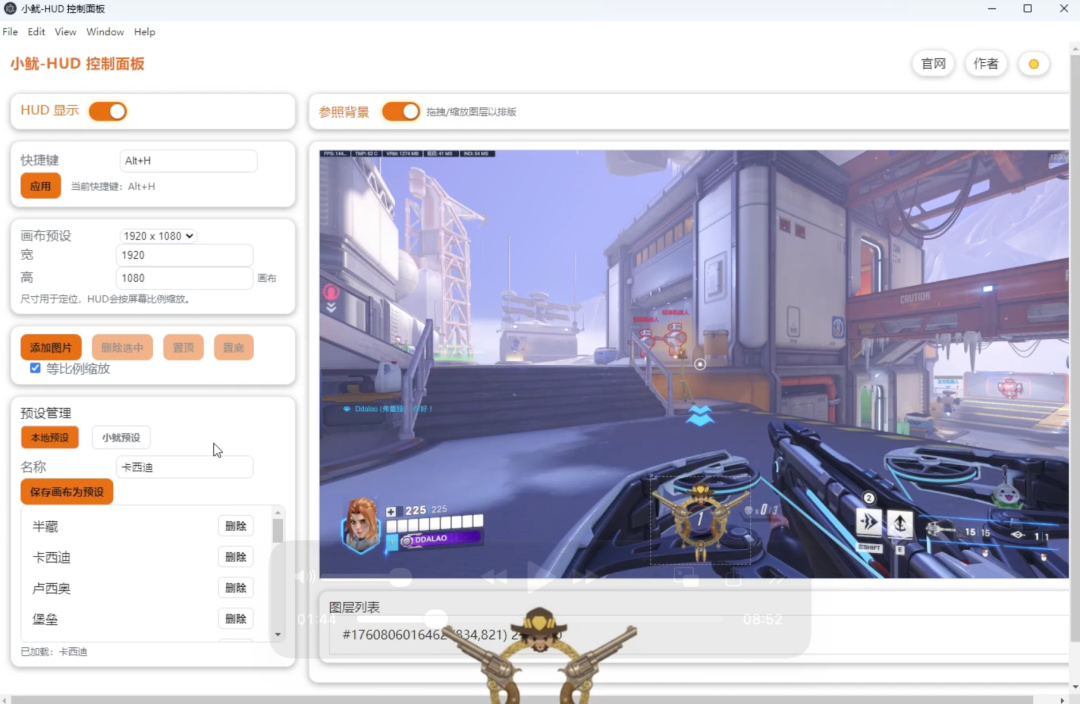The width and height of the screenshot is (1080, 704).
Task: Click the rewind button on video overlay
Action: coord(495,577)
